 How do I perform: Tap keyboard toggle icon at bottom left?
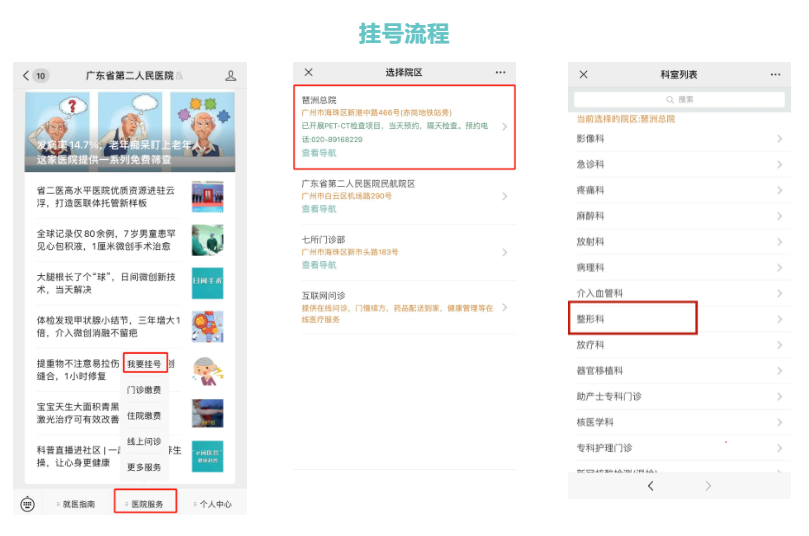[x=27, y=503]
